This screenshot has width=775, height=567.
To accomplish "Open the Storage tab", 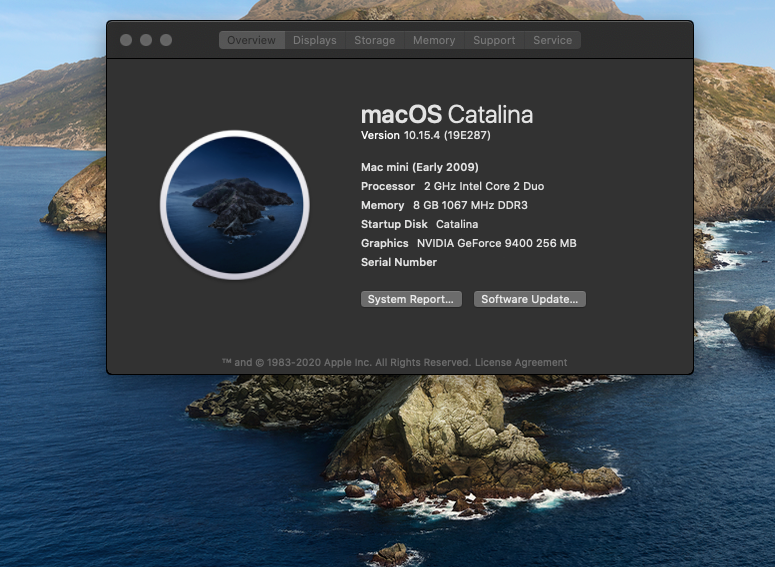I will 375,40.
